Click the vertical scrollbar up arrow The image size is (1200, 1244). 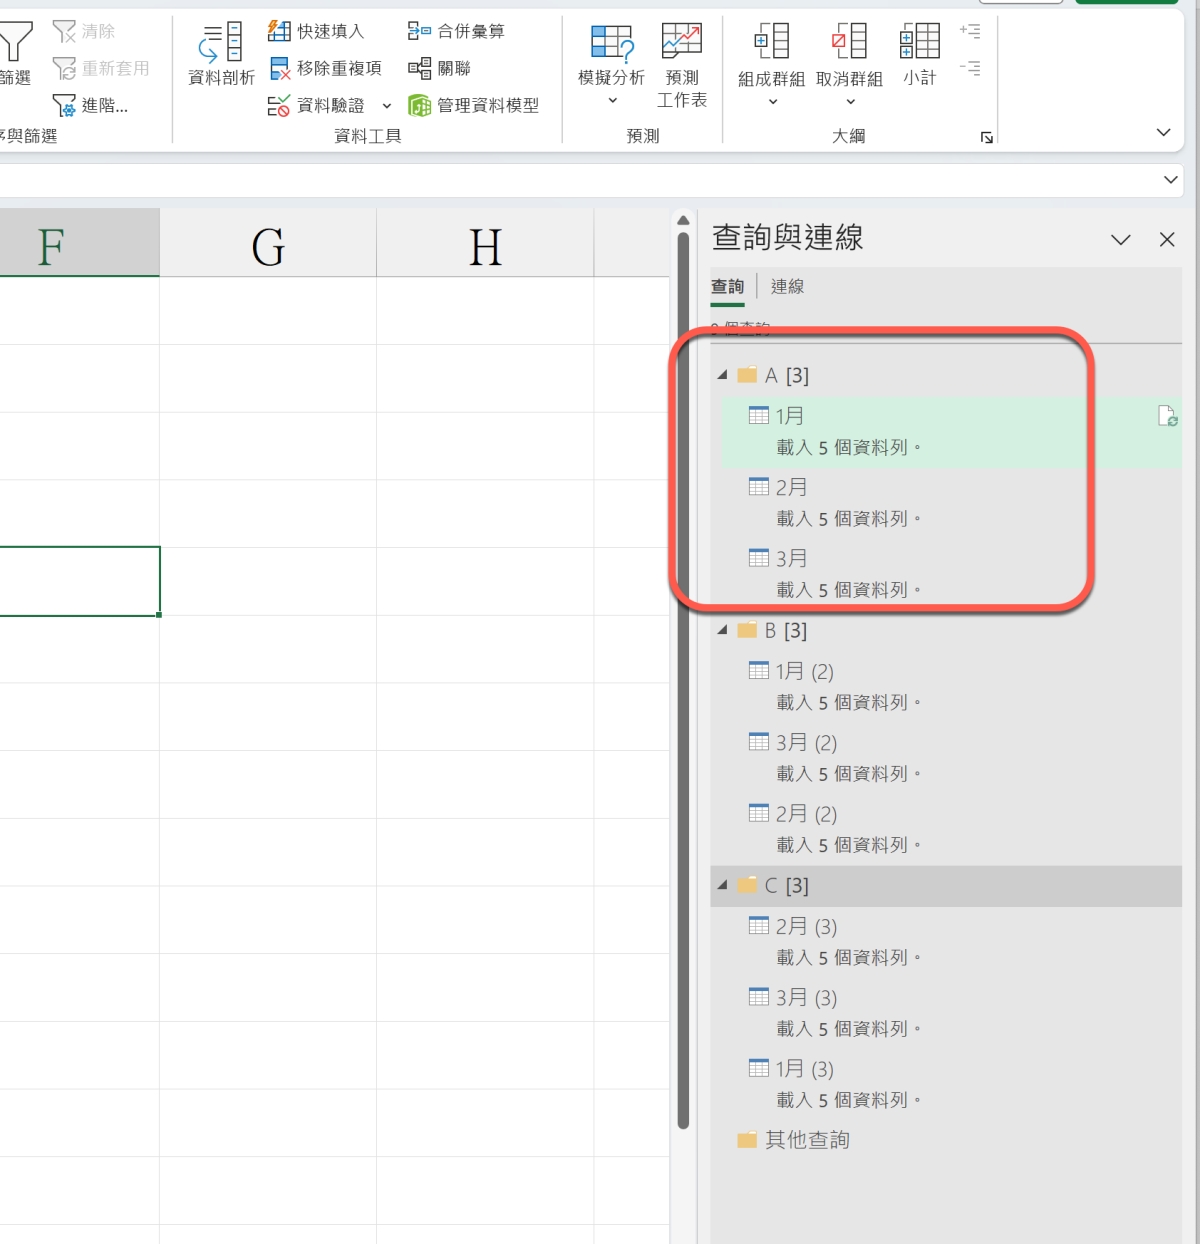[683, 221]
